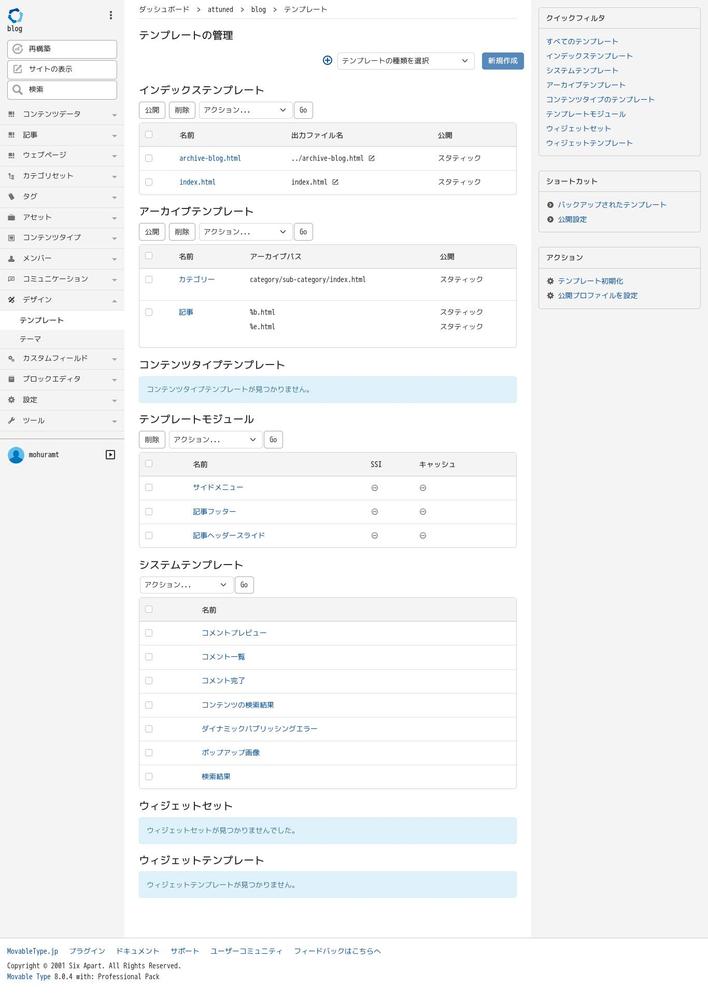Screen dimensions: 708x999
Task: Collapse the デザイン sidebar menu
Action: [62, 299]
